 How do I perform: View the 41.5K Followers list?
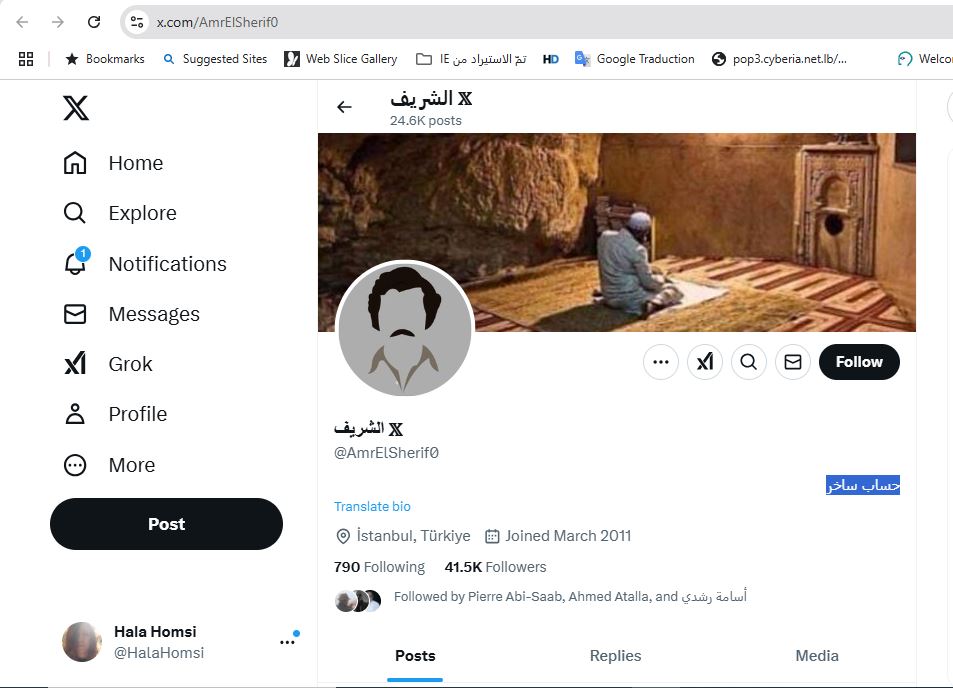pyautogui.click(x=495, y=567)
